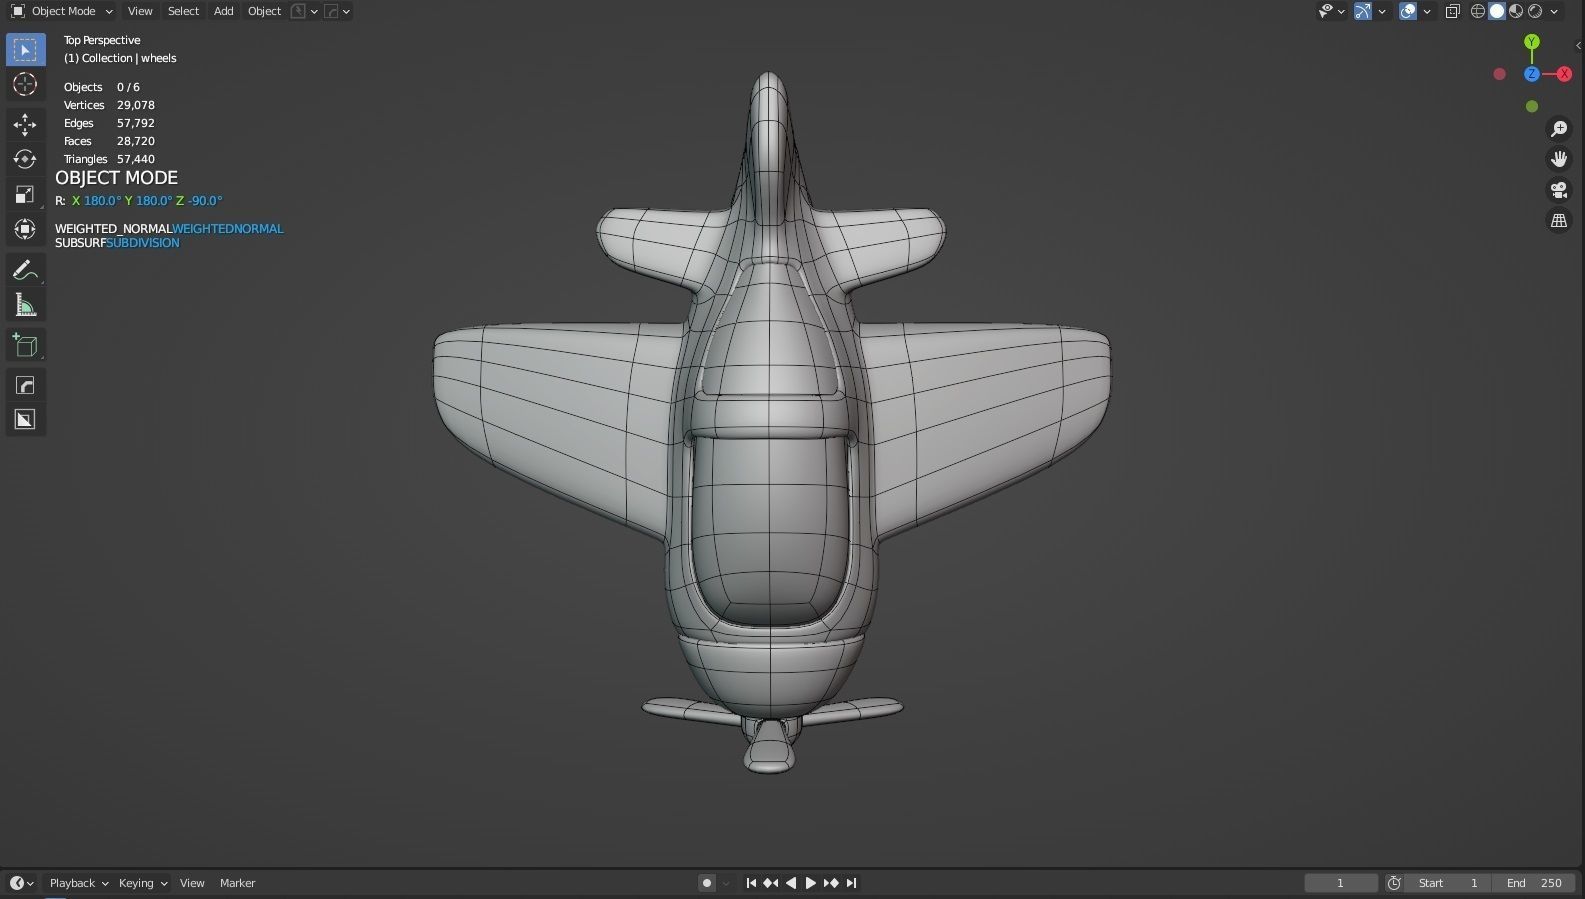The image size is (1585, 899).
Task: Expand the sidebar with the small arrow
Action: coord(1578,46)
